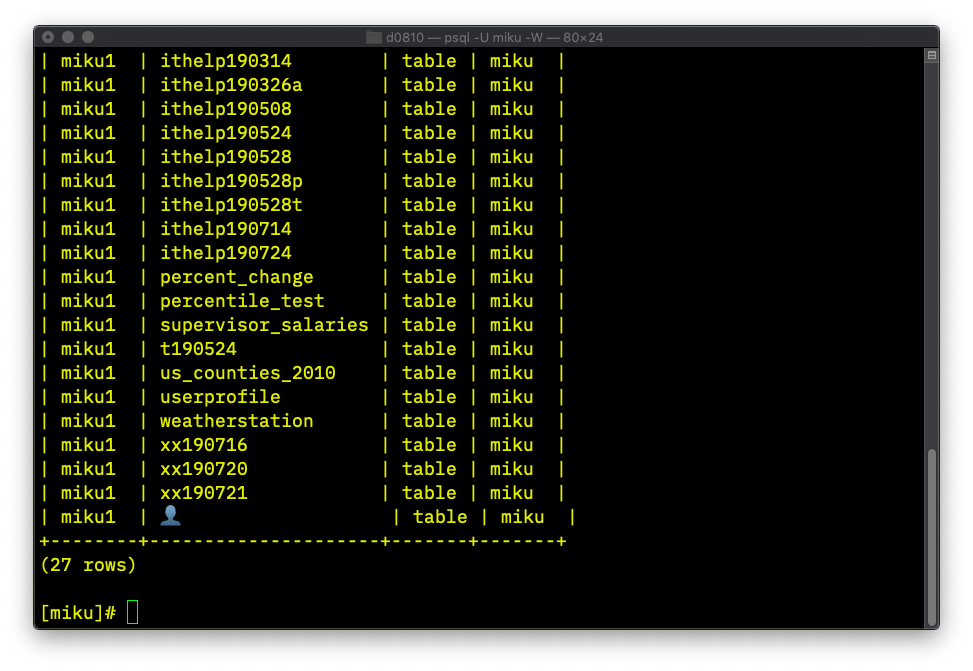Click table name ithelp190528p
This screenshot has height=671, width=973.
[x=231, y=181]
